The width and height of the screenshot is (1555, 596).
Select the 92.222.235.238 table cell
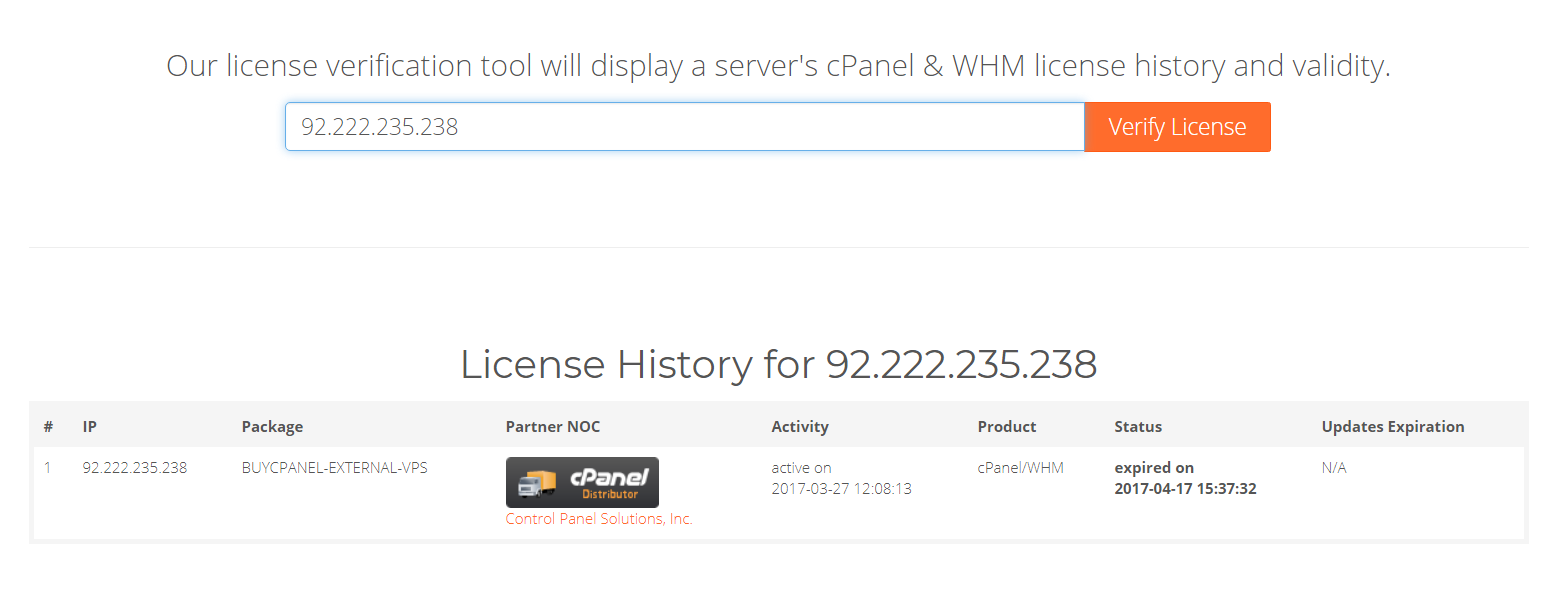(134, 468)
